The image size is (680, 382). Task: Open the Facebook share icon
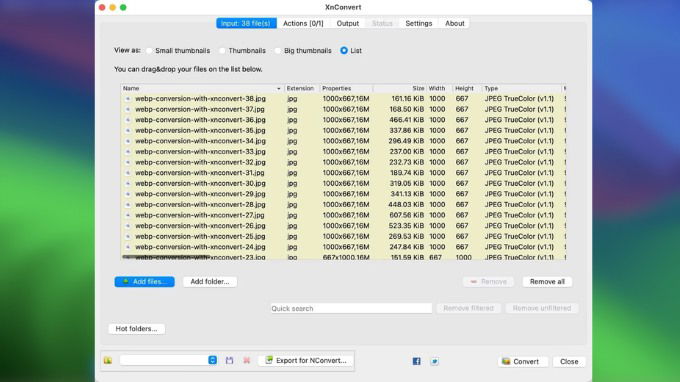(416, 361)
